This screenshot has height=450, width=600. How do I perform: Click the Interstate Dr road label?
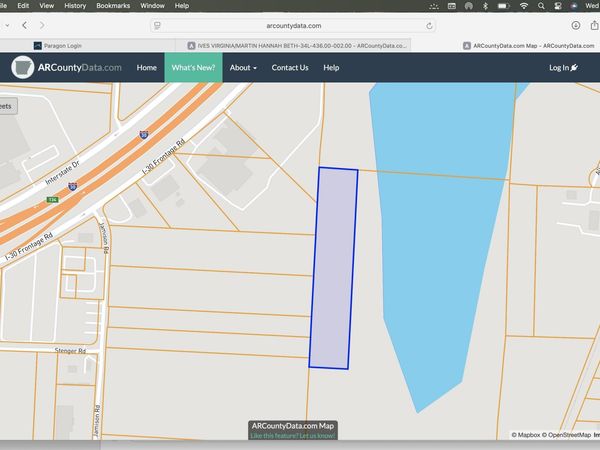click(x=62, y=173)
